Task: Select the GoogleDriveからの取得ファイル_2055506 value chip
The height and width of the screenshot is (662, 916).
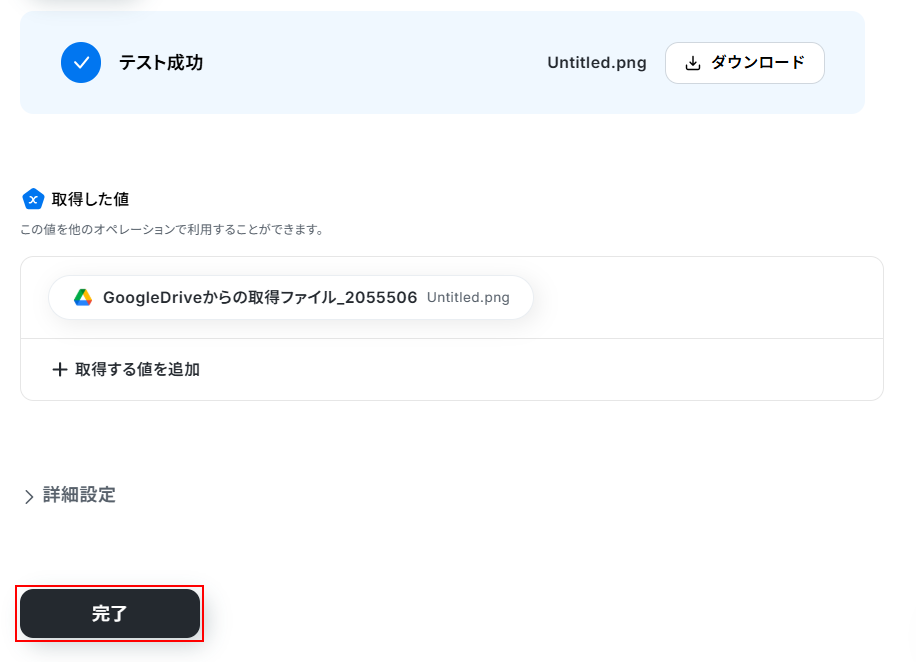Action: tap(291, 297)
